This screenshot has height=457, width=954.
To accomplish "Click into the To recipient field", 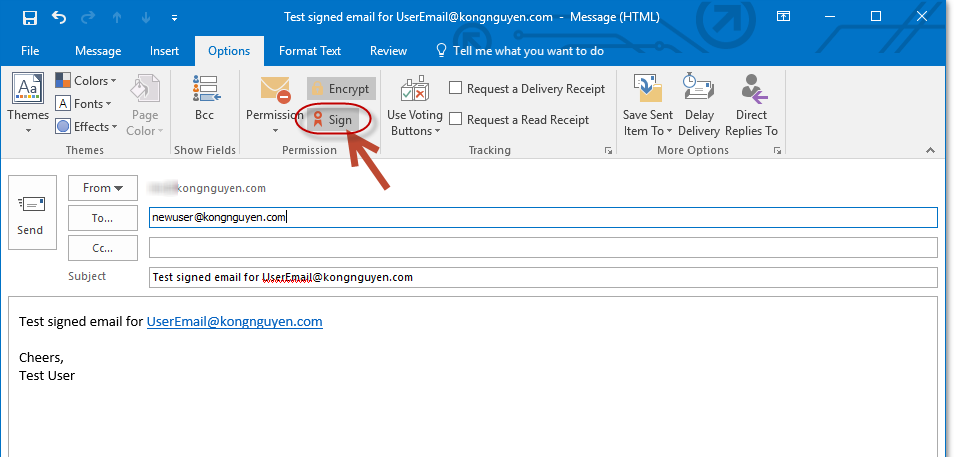I will [x=543, y=217].
